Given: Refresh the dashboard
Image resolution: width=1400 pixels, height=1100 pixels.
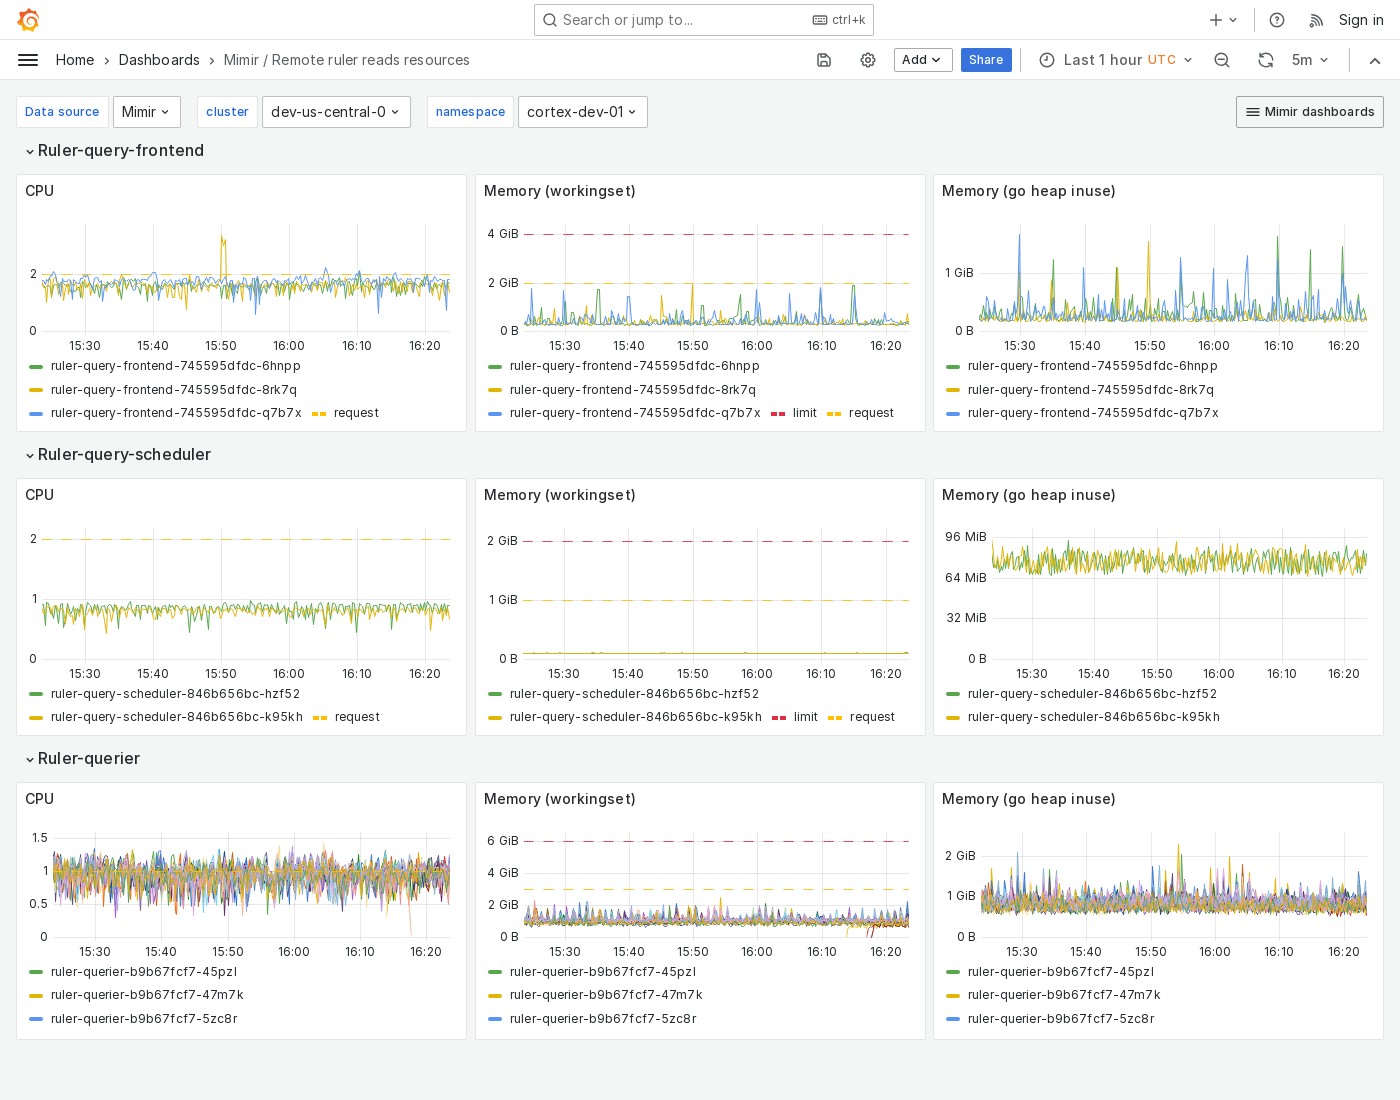Looking at the screenshot, I should click(x=1266, y=60).
